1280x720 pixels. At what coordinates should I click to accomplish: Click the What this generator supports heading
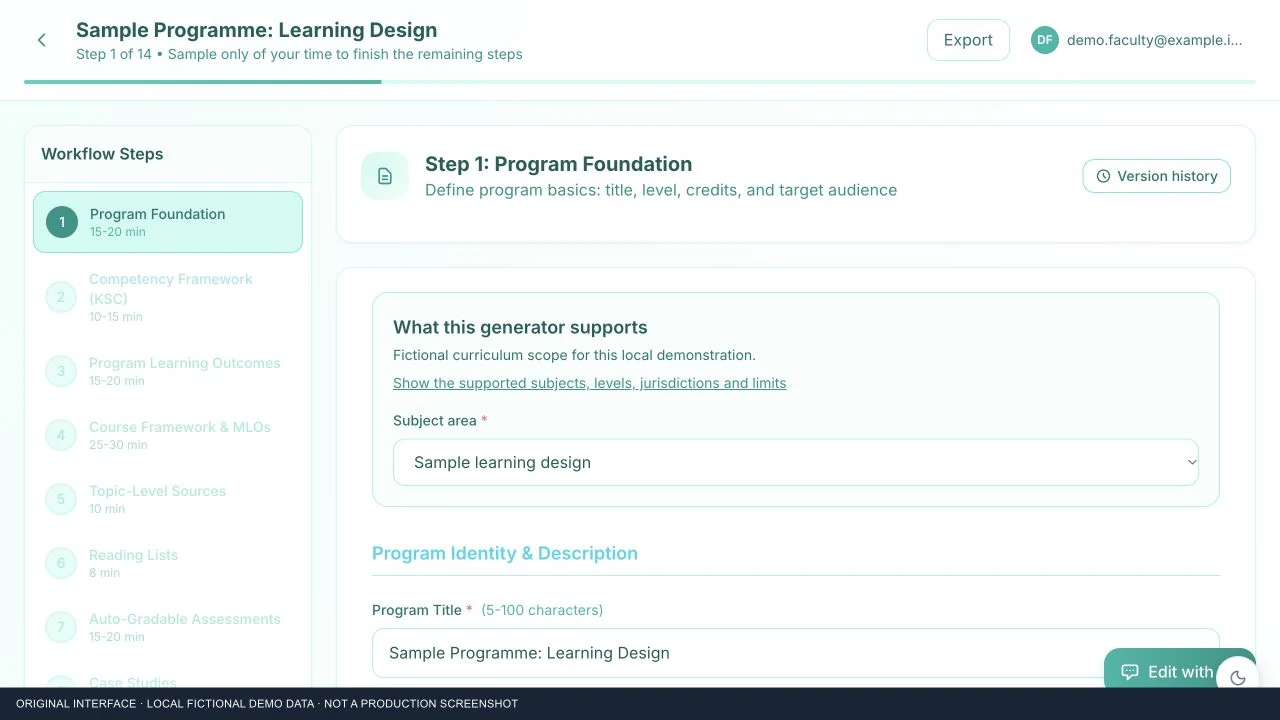tap(520, 327)
